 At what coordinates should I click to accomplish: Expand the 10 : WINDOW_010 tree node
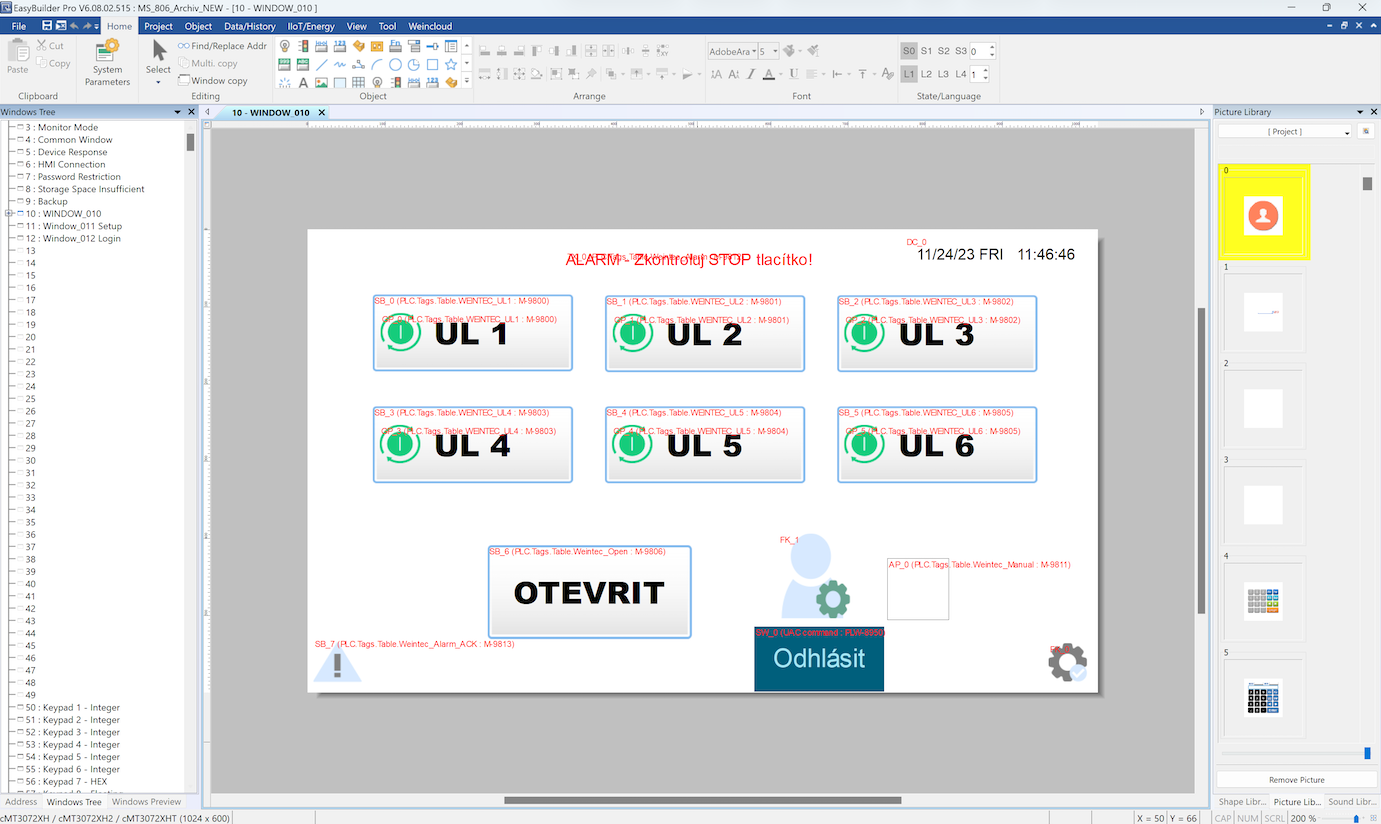[9, 214]
